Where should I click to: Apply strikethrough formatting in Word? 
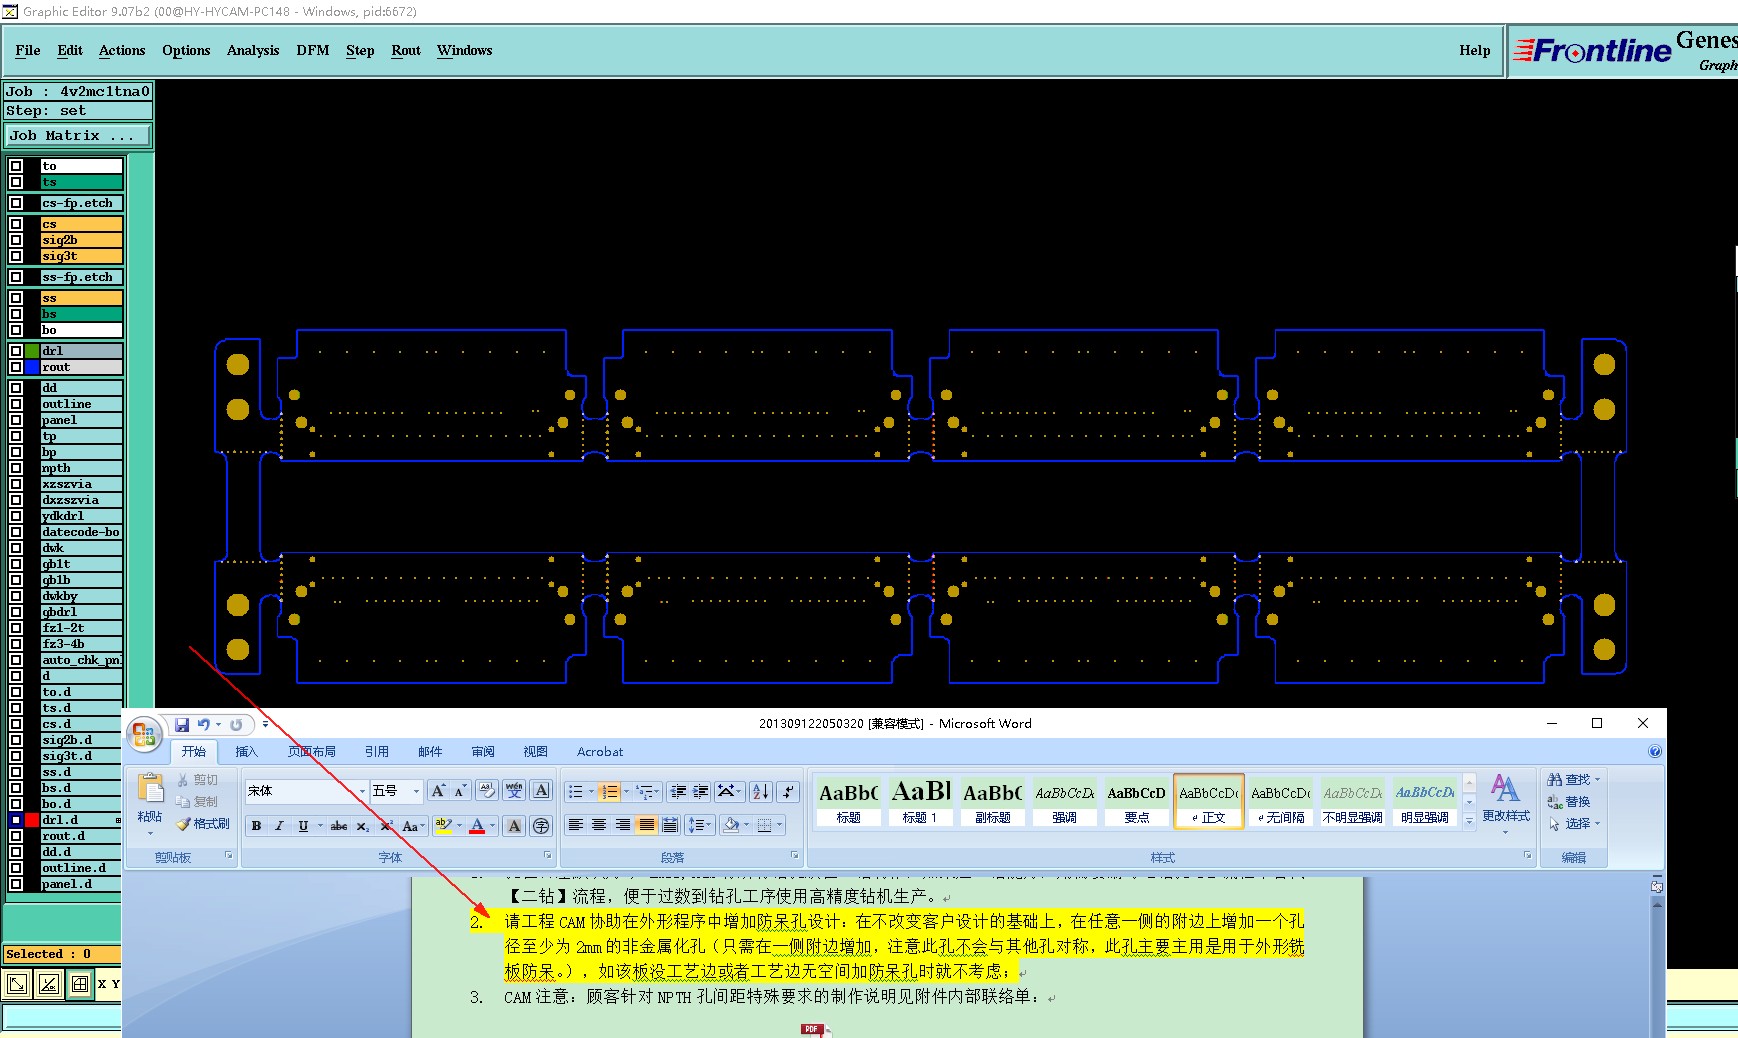(339, 826)
